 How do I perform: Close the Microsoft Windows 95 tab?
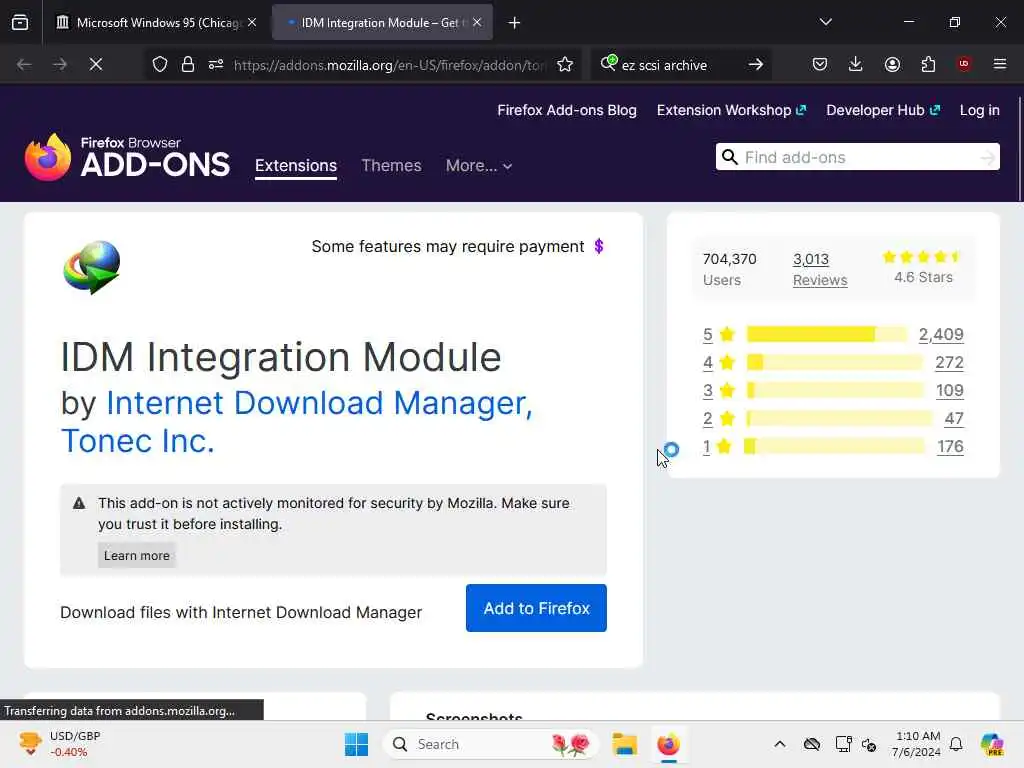pos(252,22)
